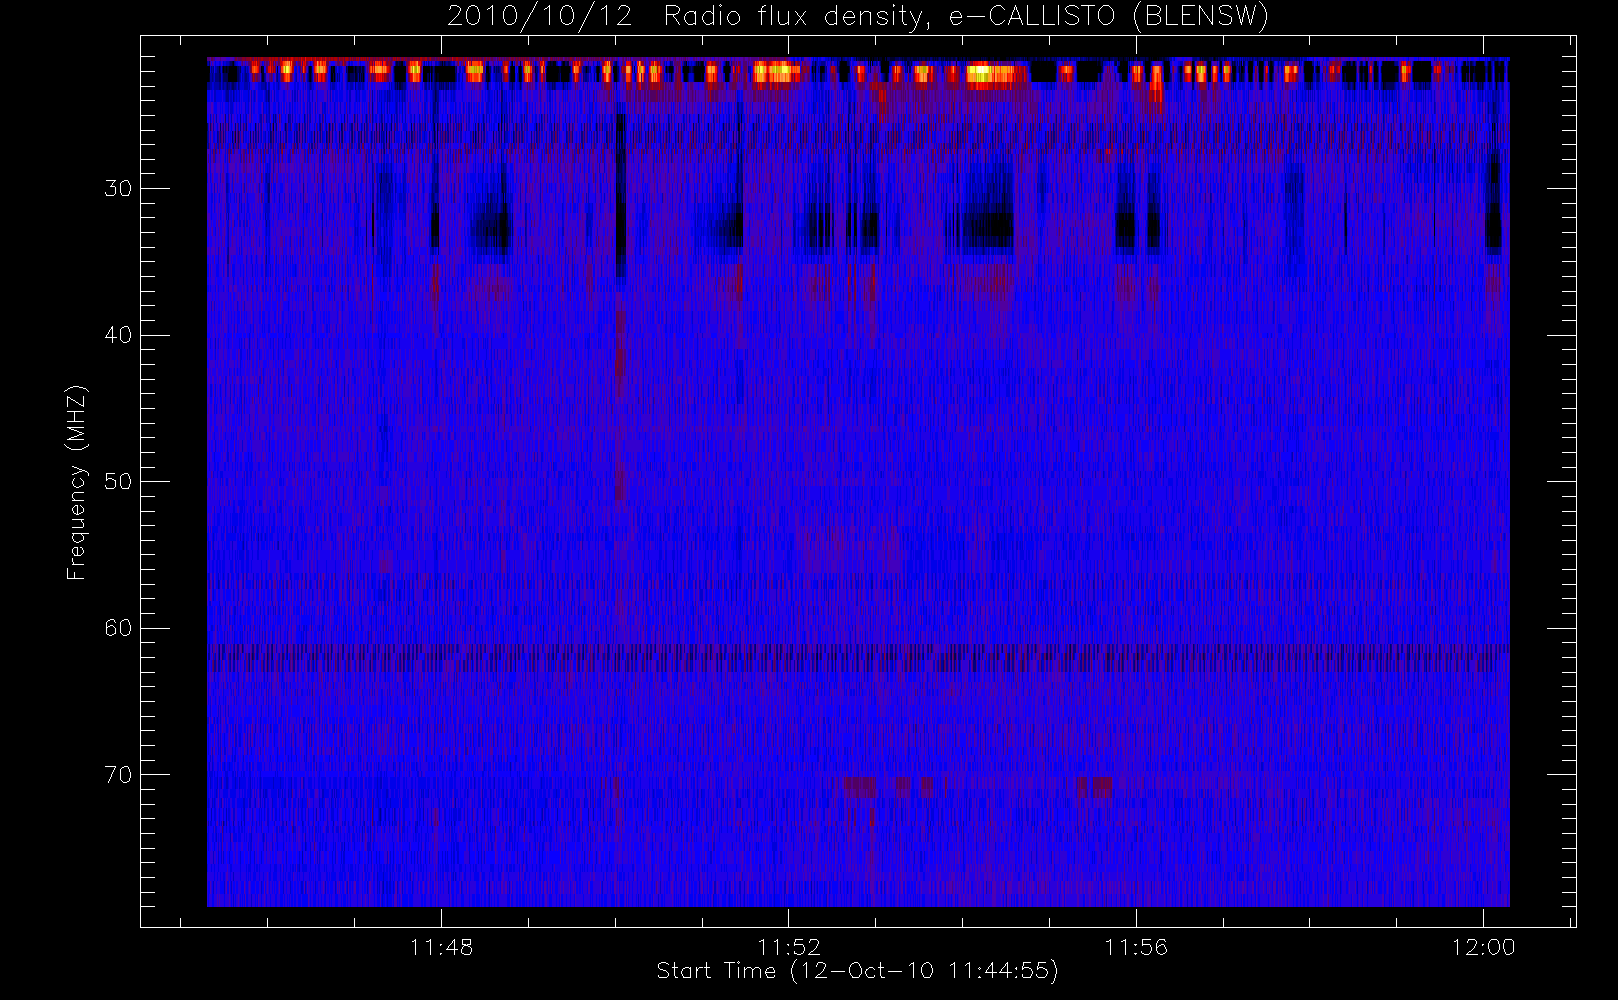Click the 11:56 time tick label
This screenshot has width=1618, height=1000.
[x=1136, y=947]
